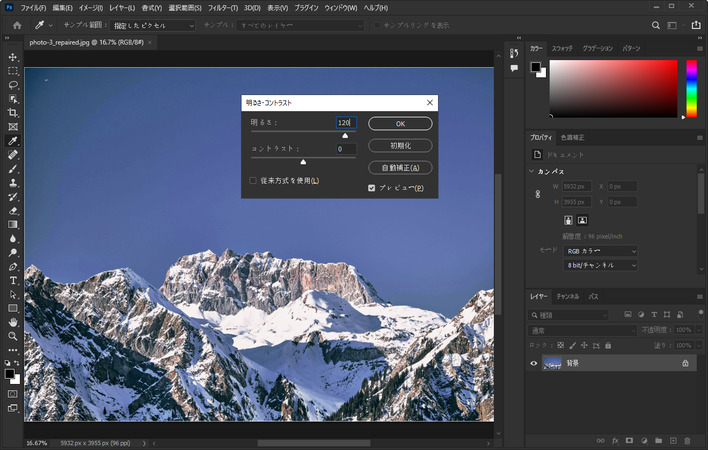Select the Pen tool
This screenshot has height=450, width=708.
[13, 267]
